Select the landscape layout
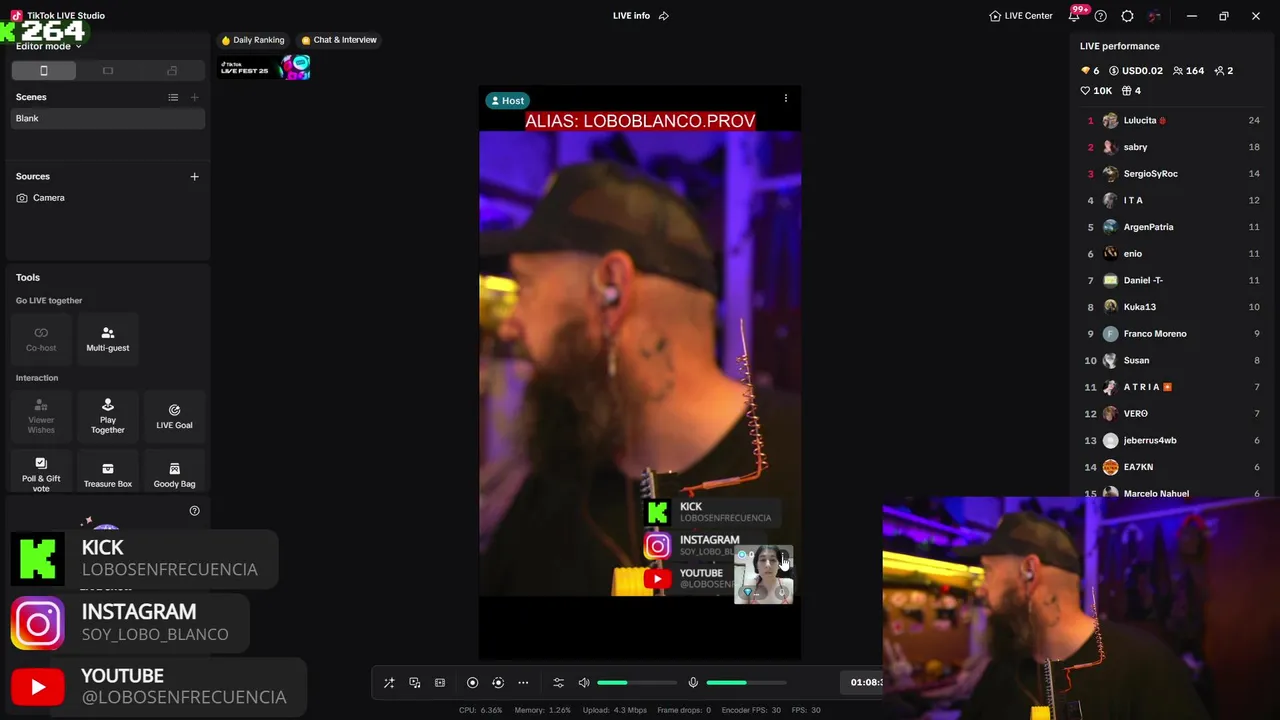This screenshot has height=720, width=1280. coord(108,70)
